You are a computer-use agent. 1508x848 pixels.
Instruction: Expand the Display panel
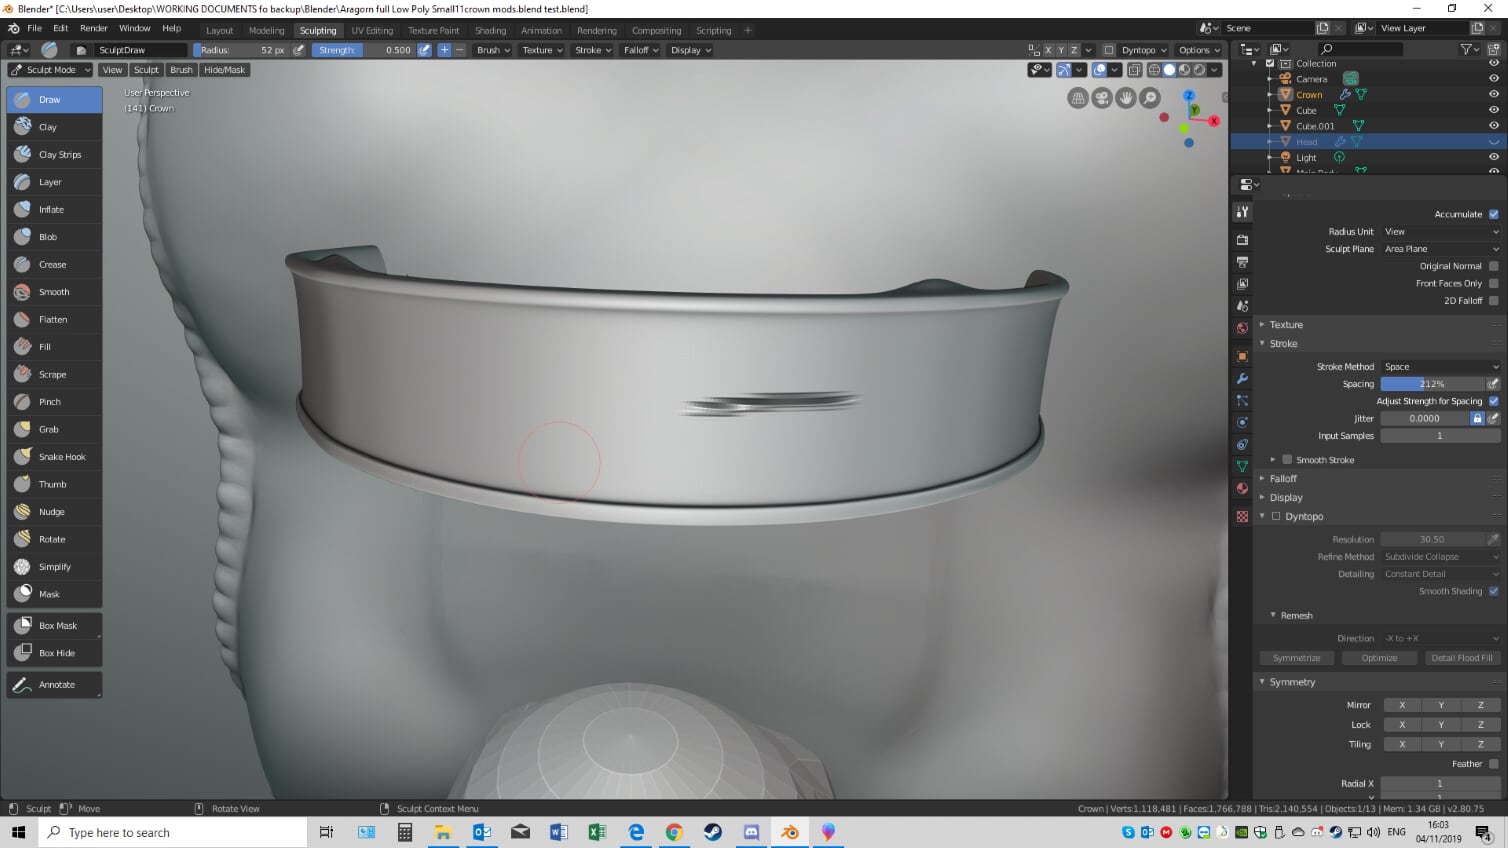click(x=1285, y=498)
